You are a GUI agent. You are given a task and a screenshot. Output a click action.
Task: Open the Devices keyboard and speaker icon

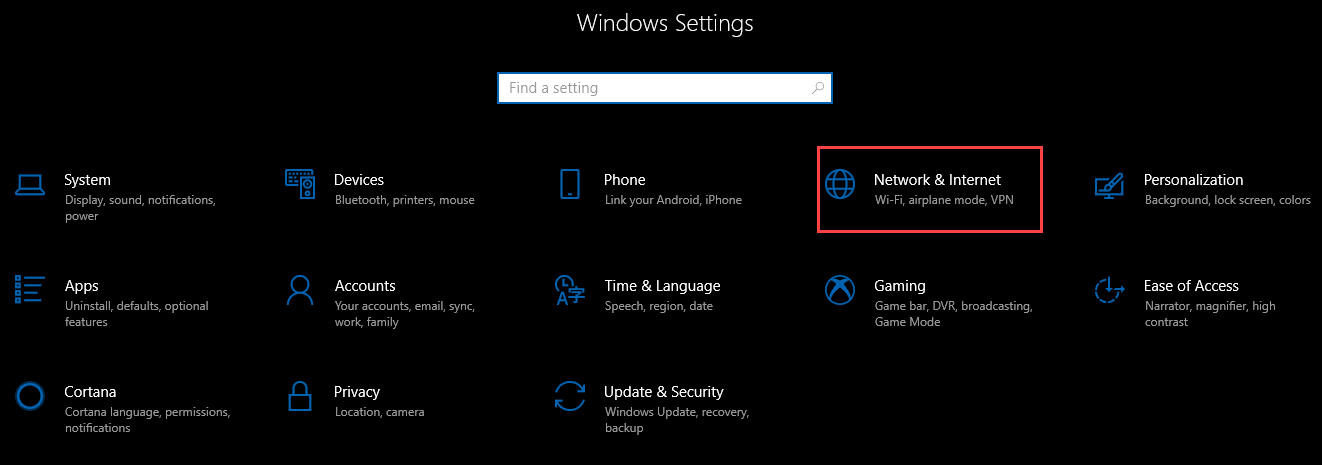(x=300, y=184)
